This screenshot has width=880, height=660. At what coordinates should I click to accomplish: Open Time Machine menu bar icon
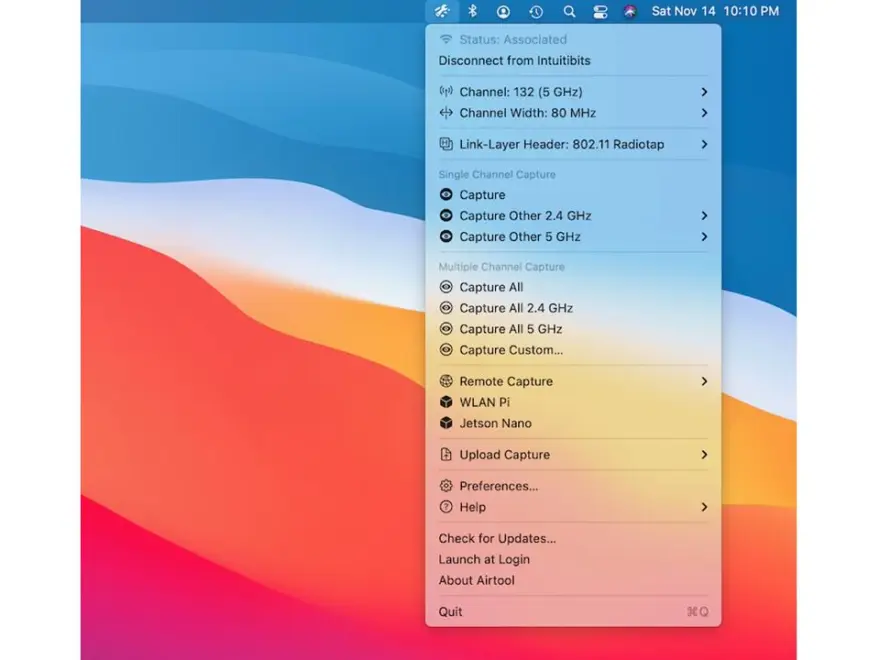(x=536, y=12)
